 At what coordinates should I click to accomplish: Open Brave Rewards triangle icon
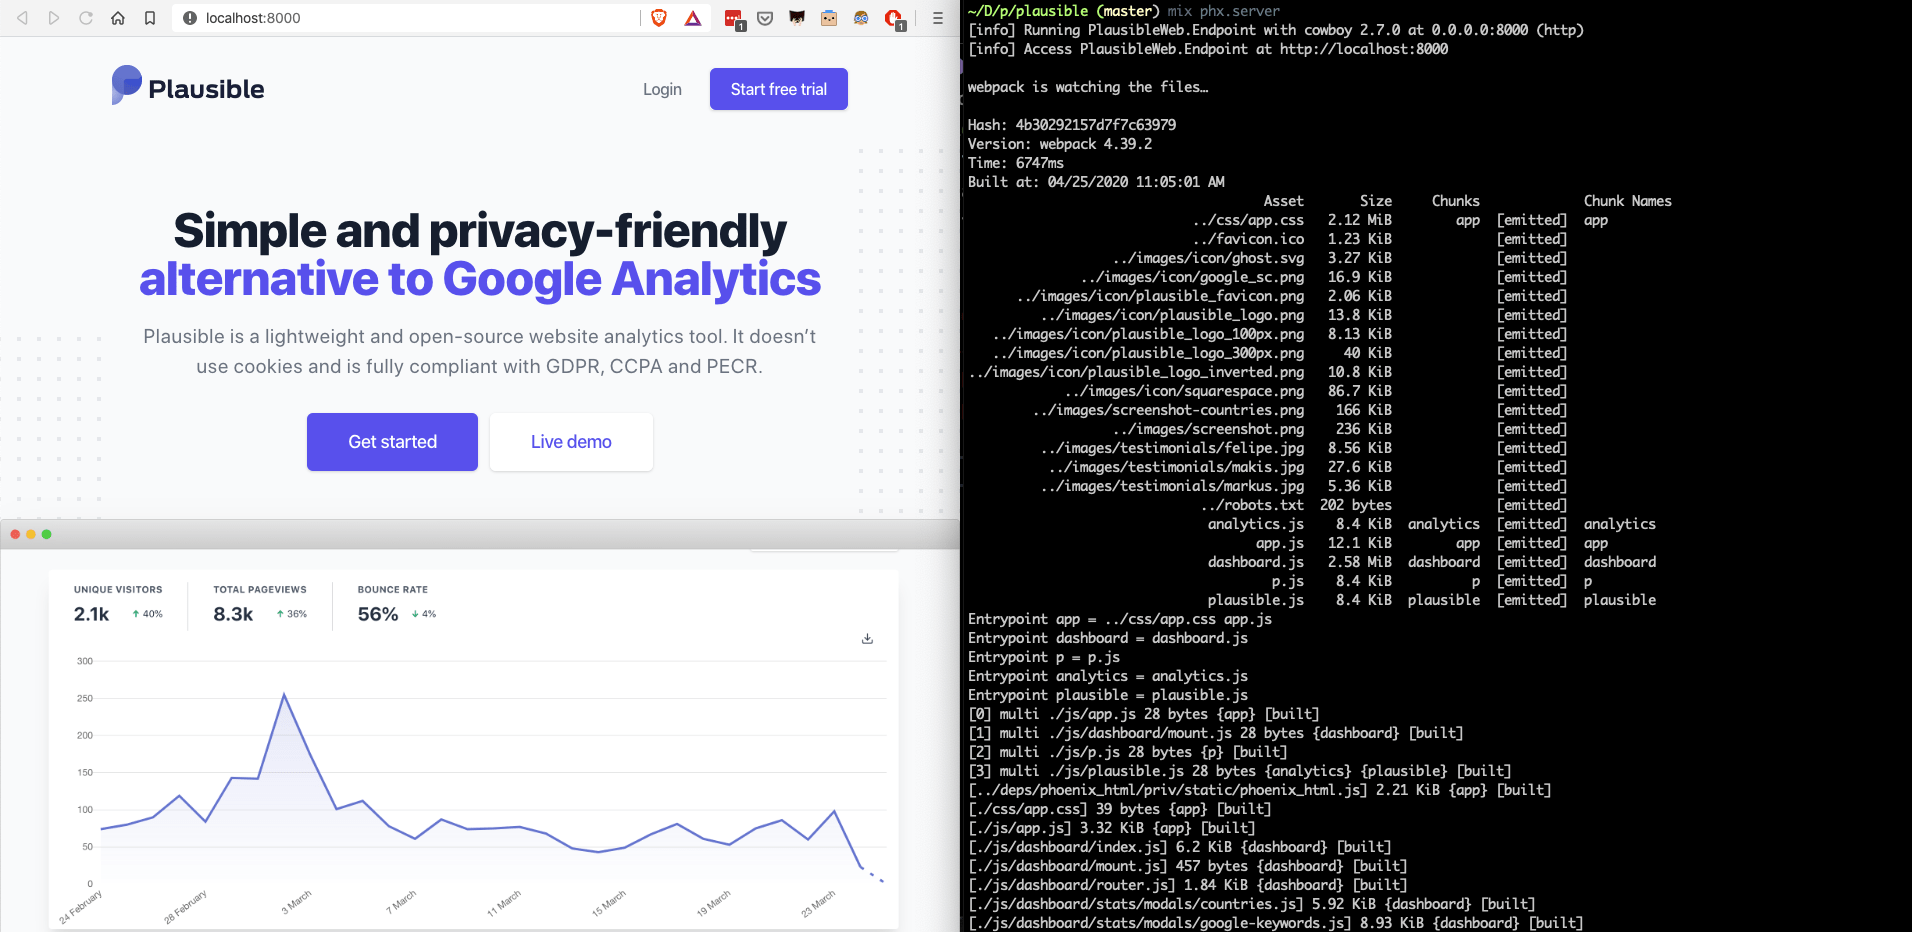tap(693, 18)
